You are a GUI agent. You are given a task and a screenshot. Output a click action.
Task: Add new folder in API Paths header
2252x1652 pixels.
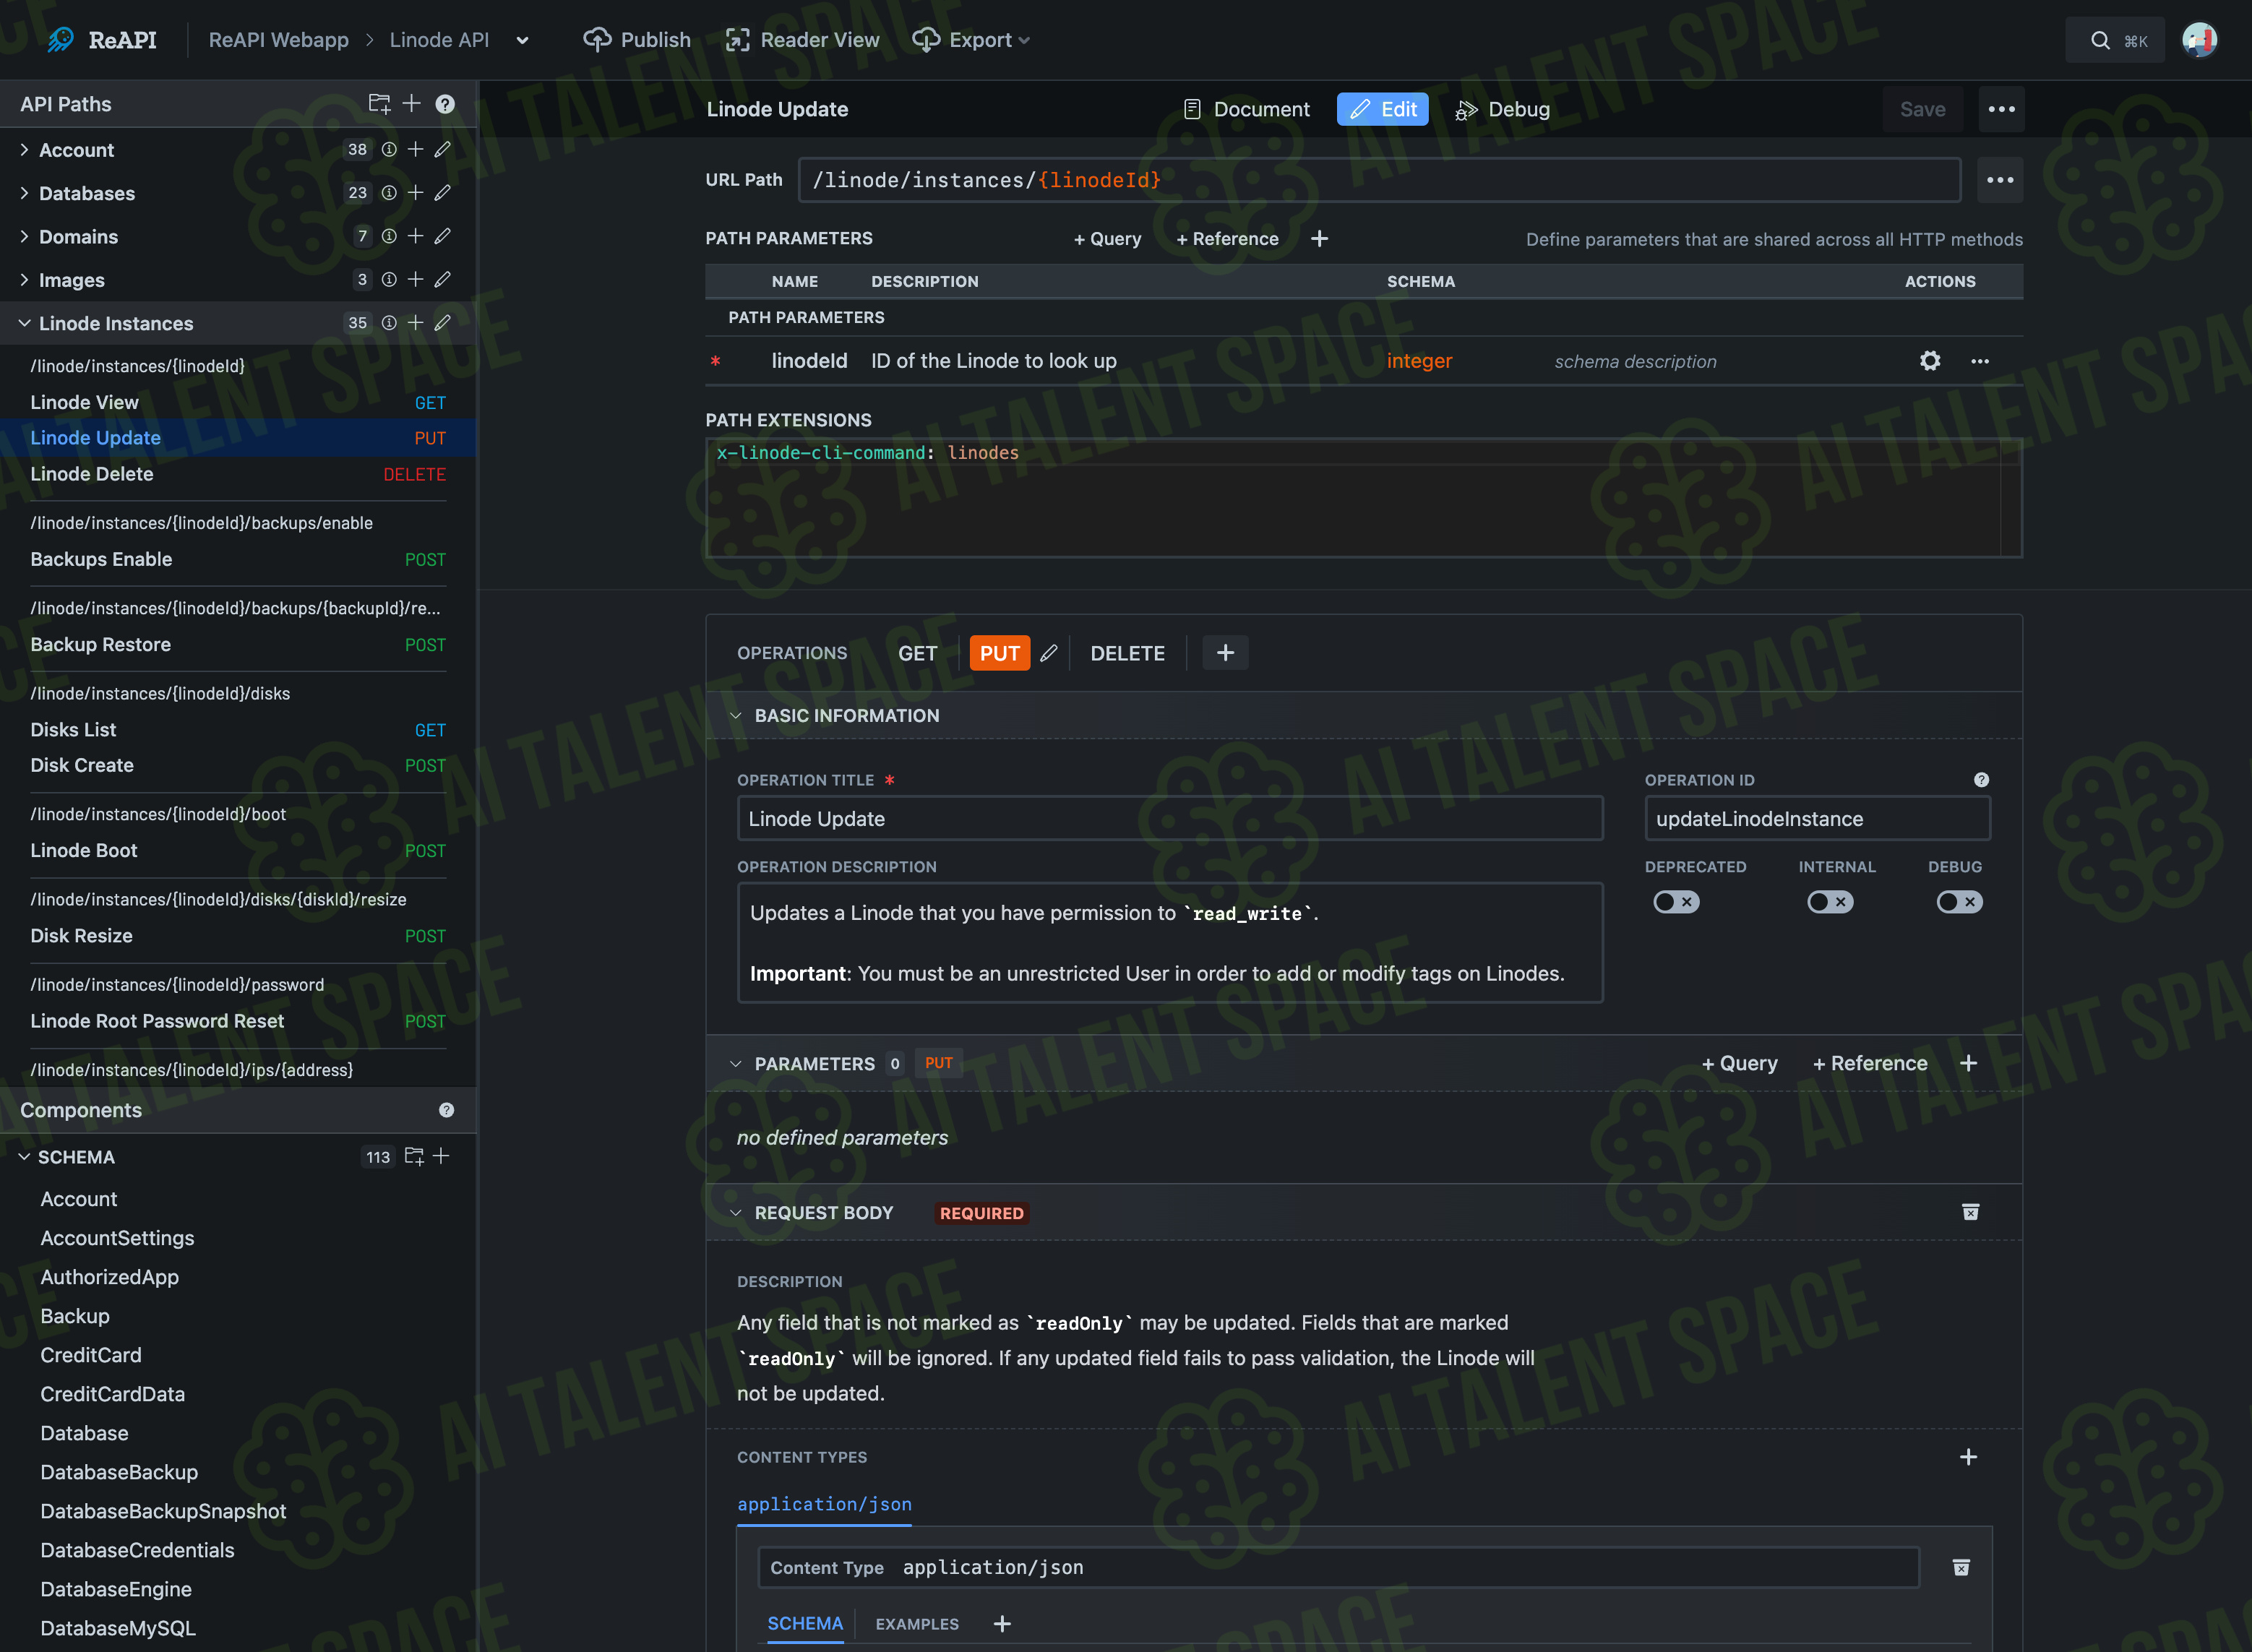click(x=379, y=104)
